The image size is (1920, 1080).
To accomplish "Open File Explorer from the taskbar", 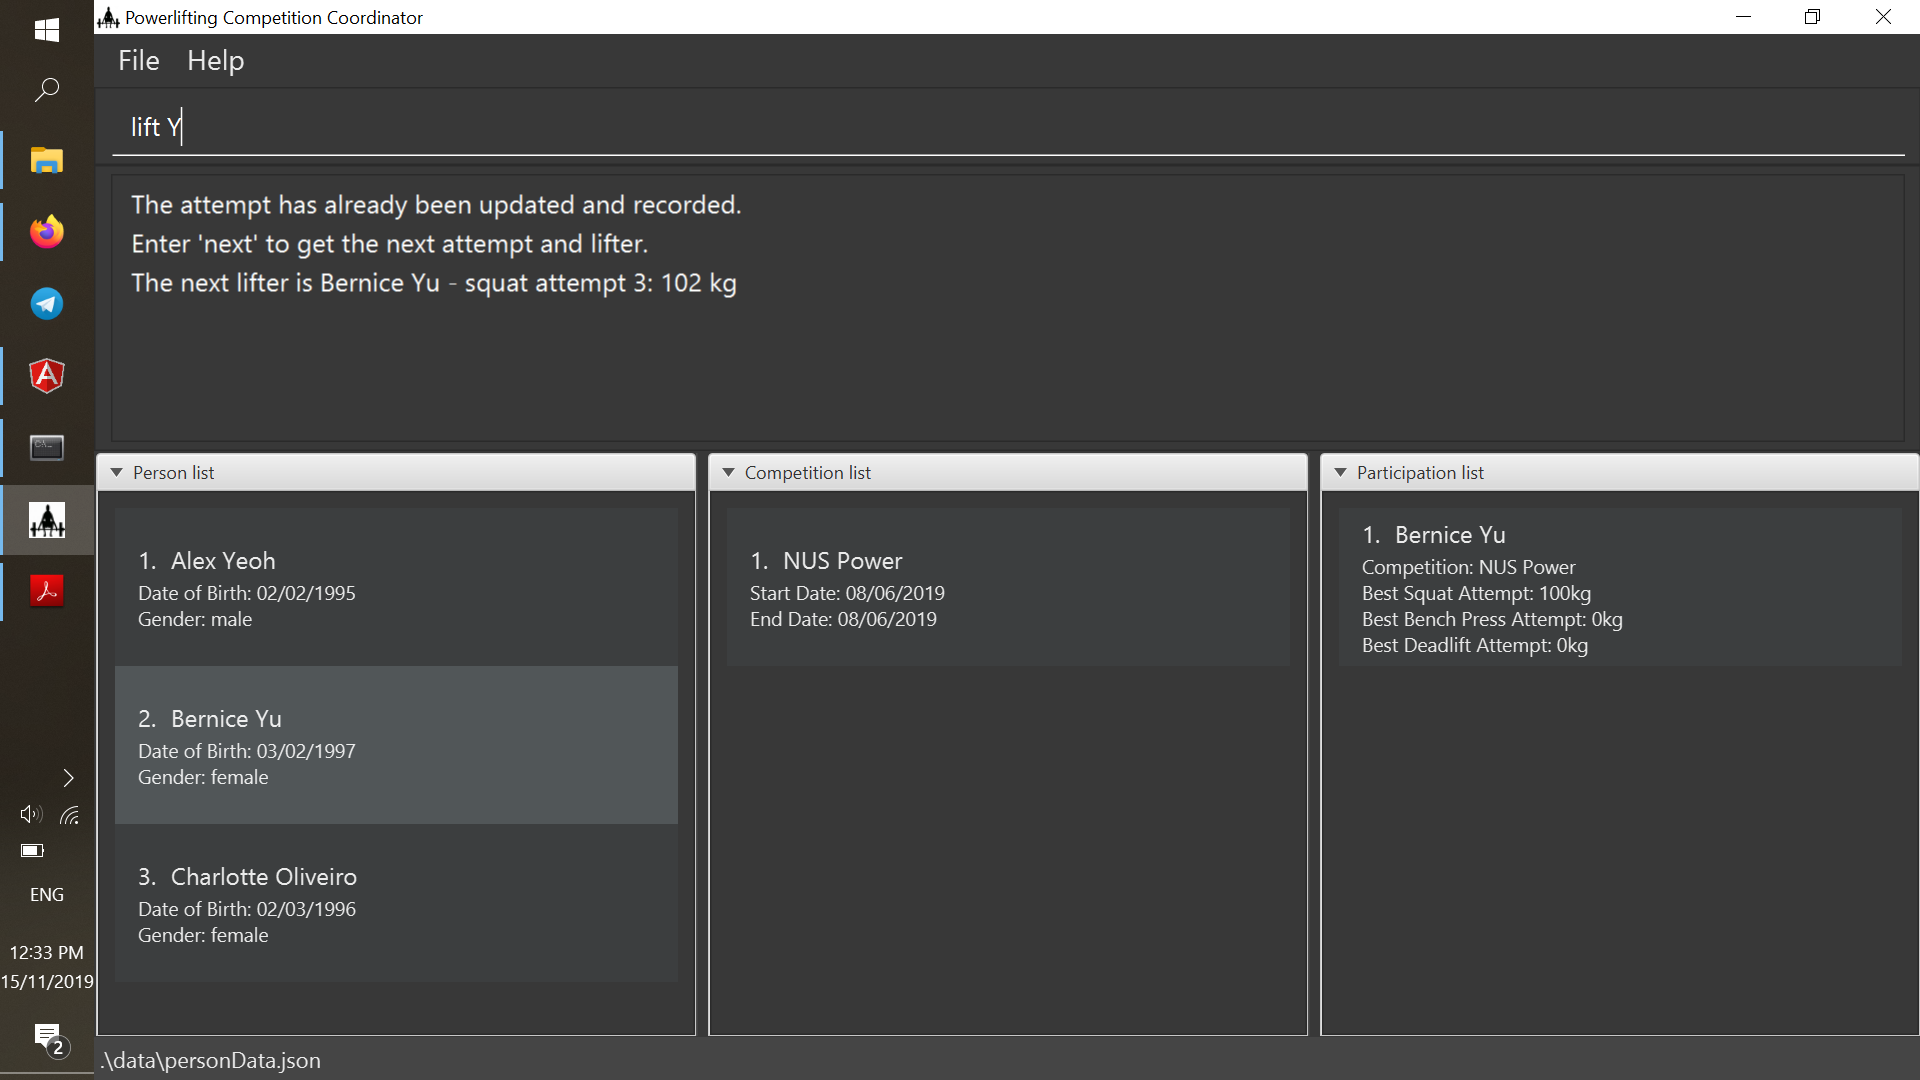I will tap(46, 160).
